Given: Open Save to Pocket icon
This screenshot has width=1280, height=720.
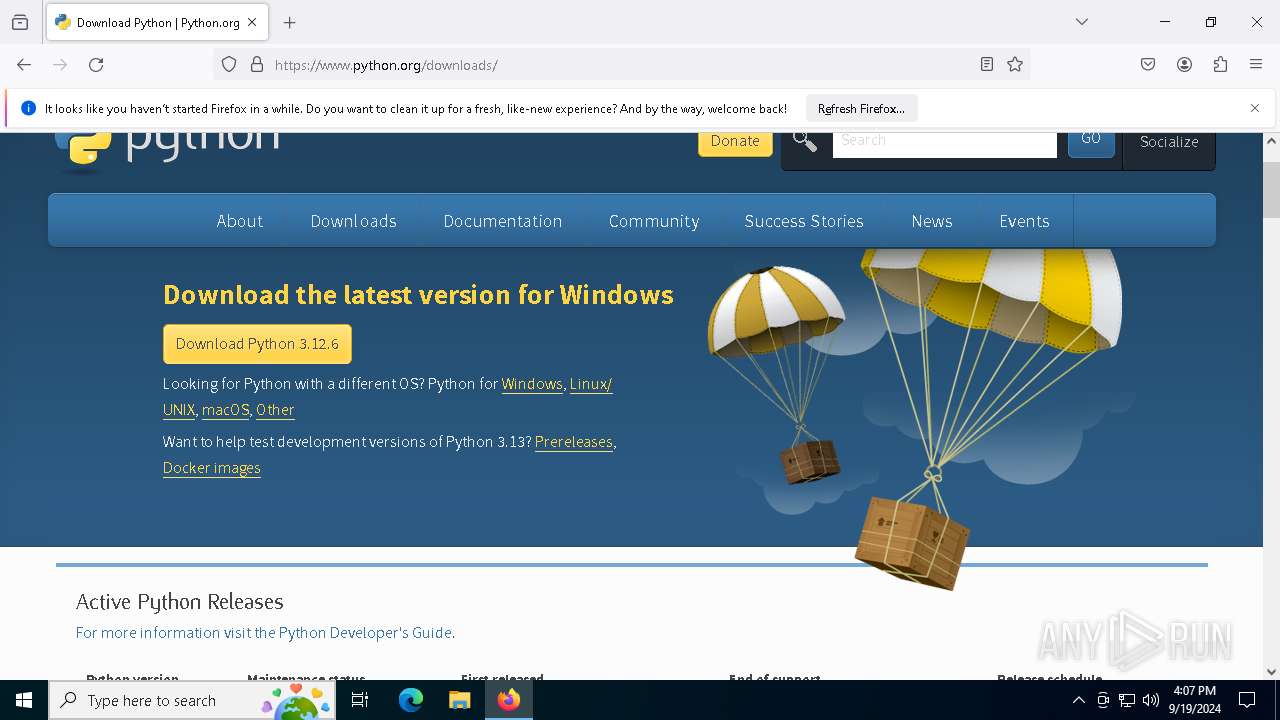Looking at the screenshot, I should point(1148,65).
